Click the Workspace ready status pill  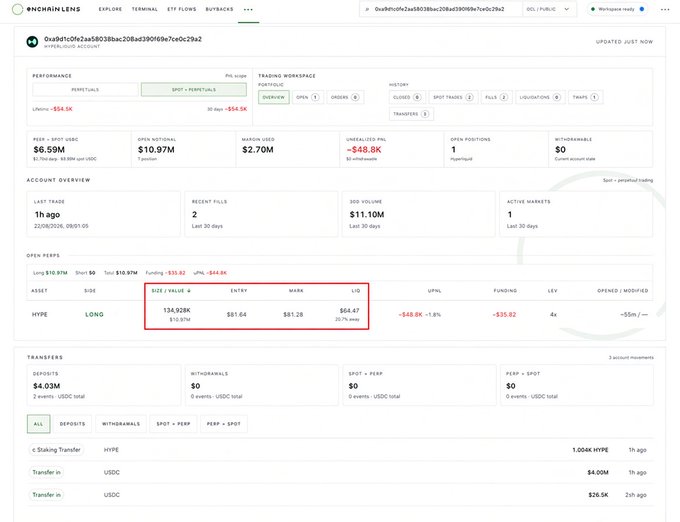(618, 9)
